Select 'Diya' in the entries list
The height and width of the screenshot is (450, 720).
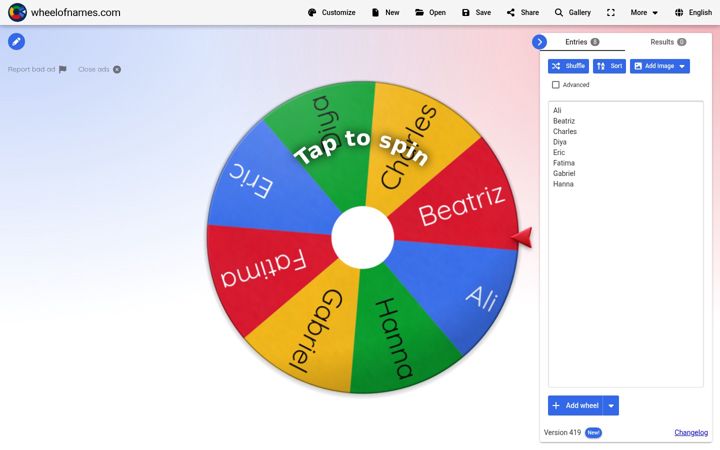pyautogui.click(x=559, y=142)
